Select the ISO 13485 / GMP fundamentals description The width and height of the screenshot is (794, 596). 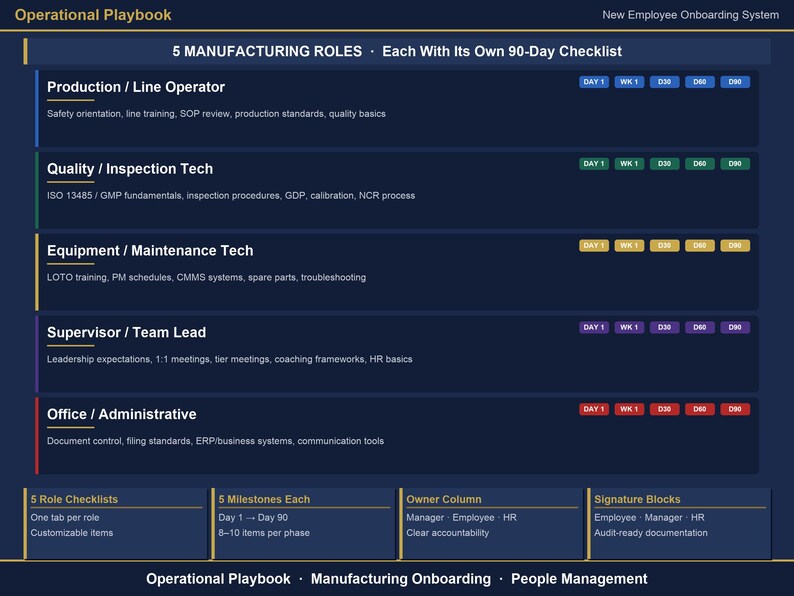[x=231, y=195]
